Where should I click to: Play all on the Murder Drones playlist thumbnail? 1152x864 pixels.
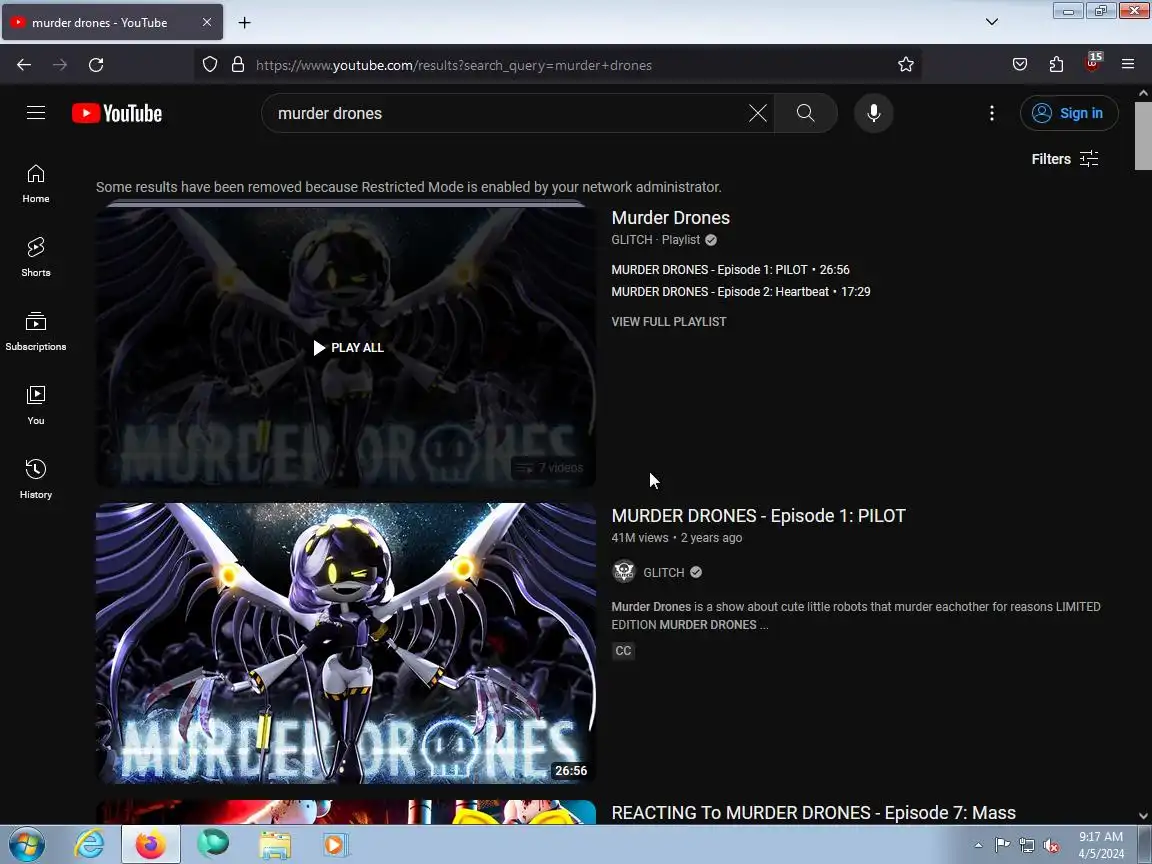(x=348, y=348)
